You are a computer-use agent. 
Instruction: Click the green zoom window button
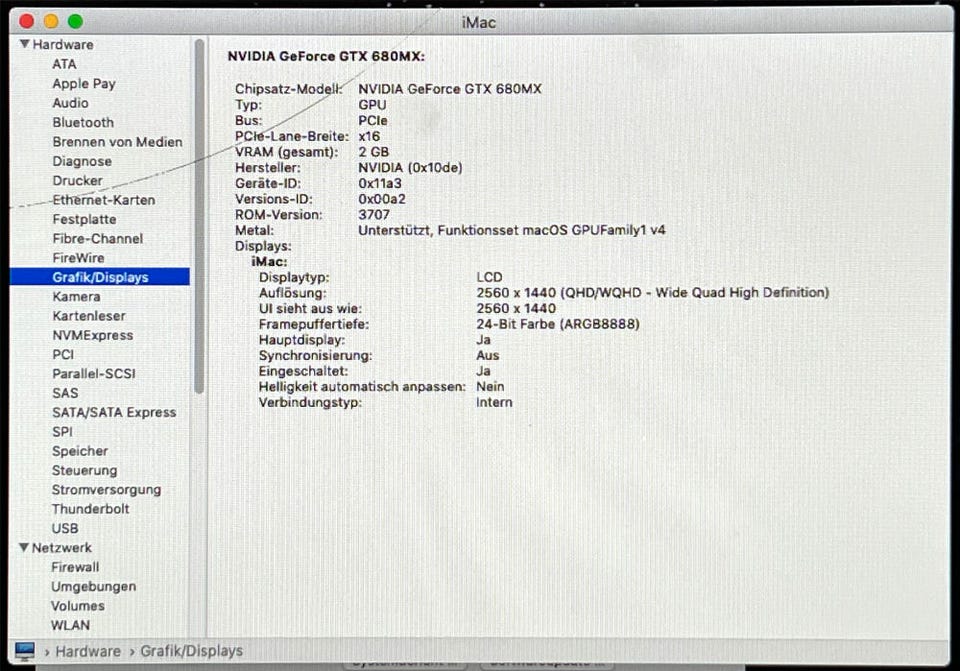pos(75,21)
